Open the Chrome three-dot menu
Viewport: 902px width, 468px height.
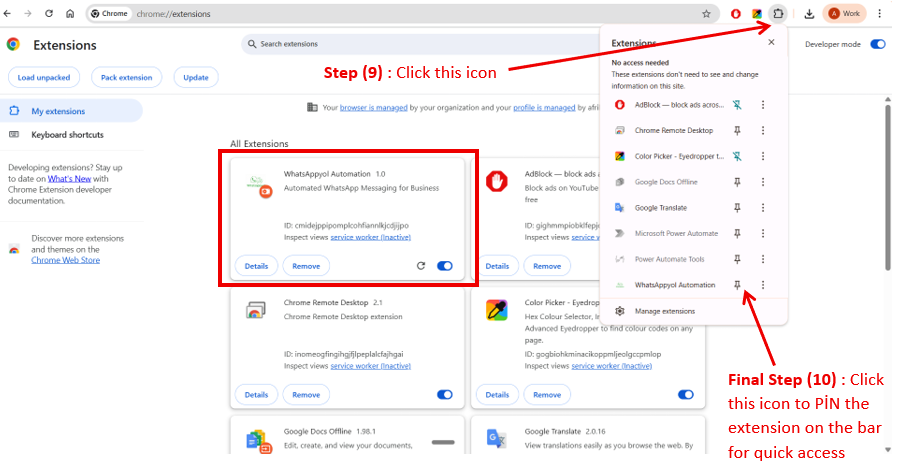(880, 14)
